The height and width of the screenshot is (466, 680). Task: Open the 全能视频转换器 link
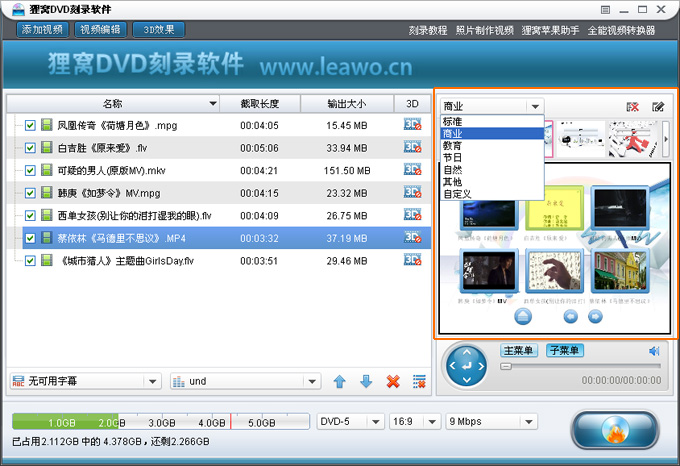coord(621,30)
